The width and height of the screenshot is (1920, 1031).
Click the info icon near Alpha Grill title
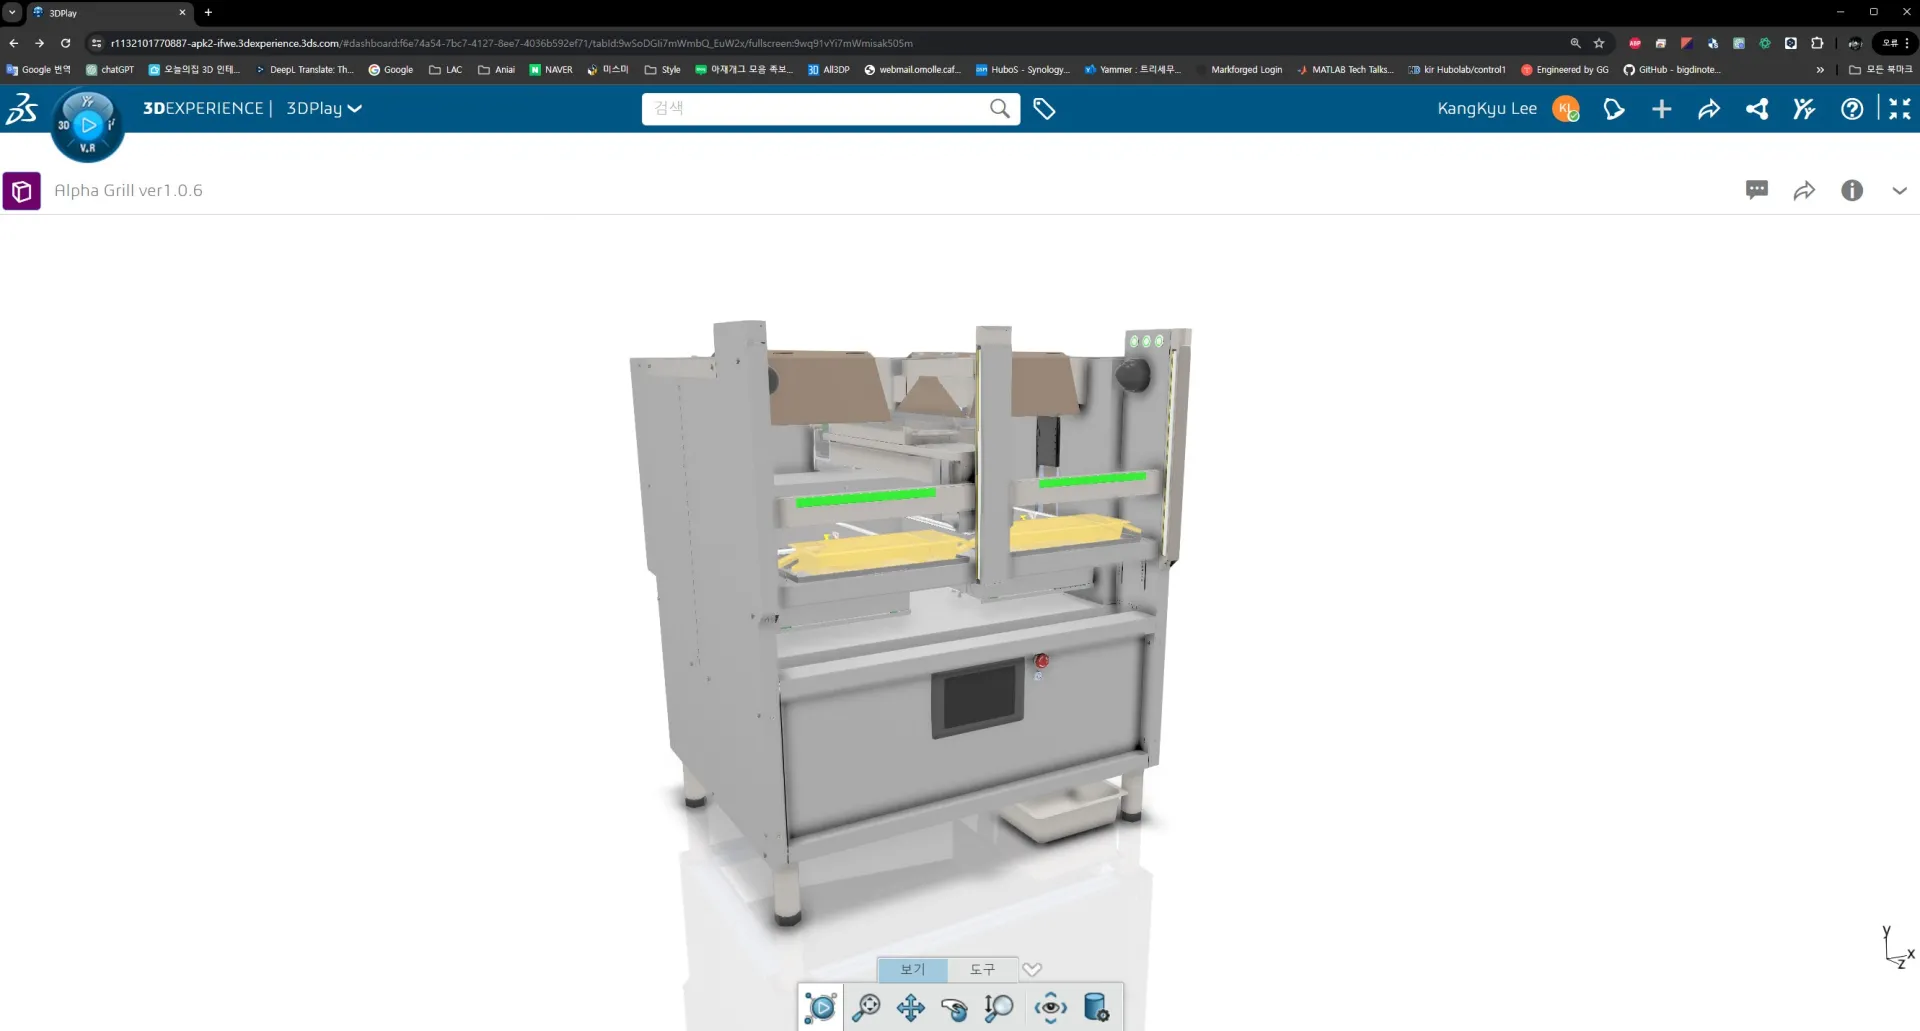pyautogui.click(x=1852, y=190)
